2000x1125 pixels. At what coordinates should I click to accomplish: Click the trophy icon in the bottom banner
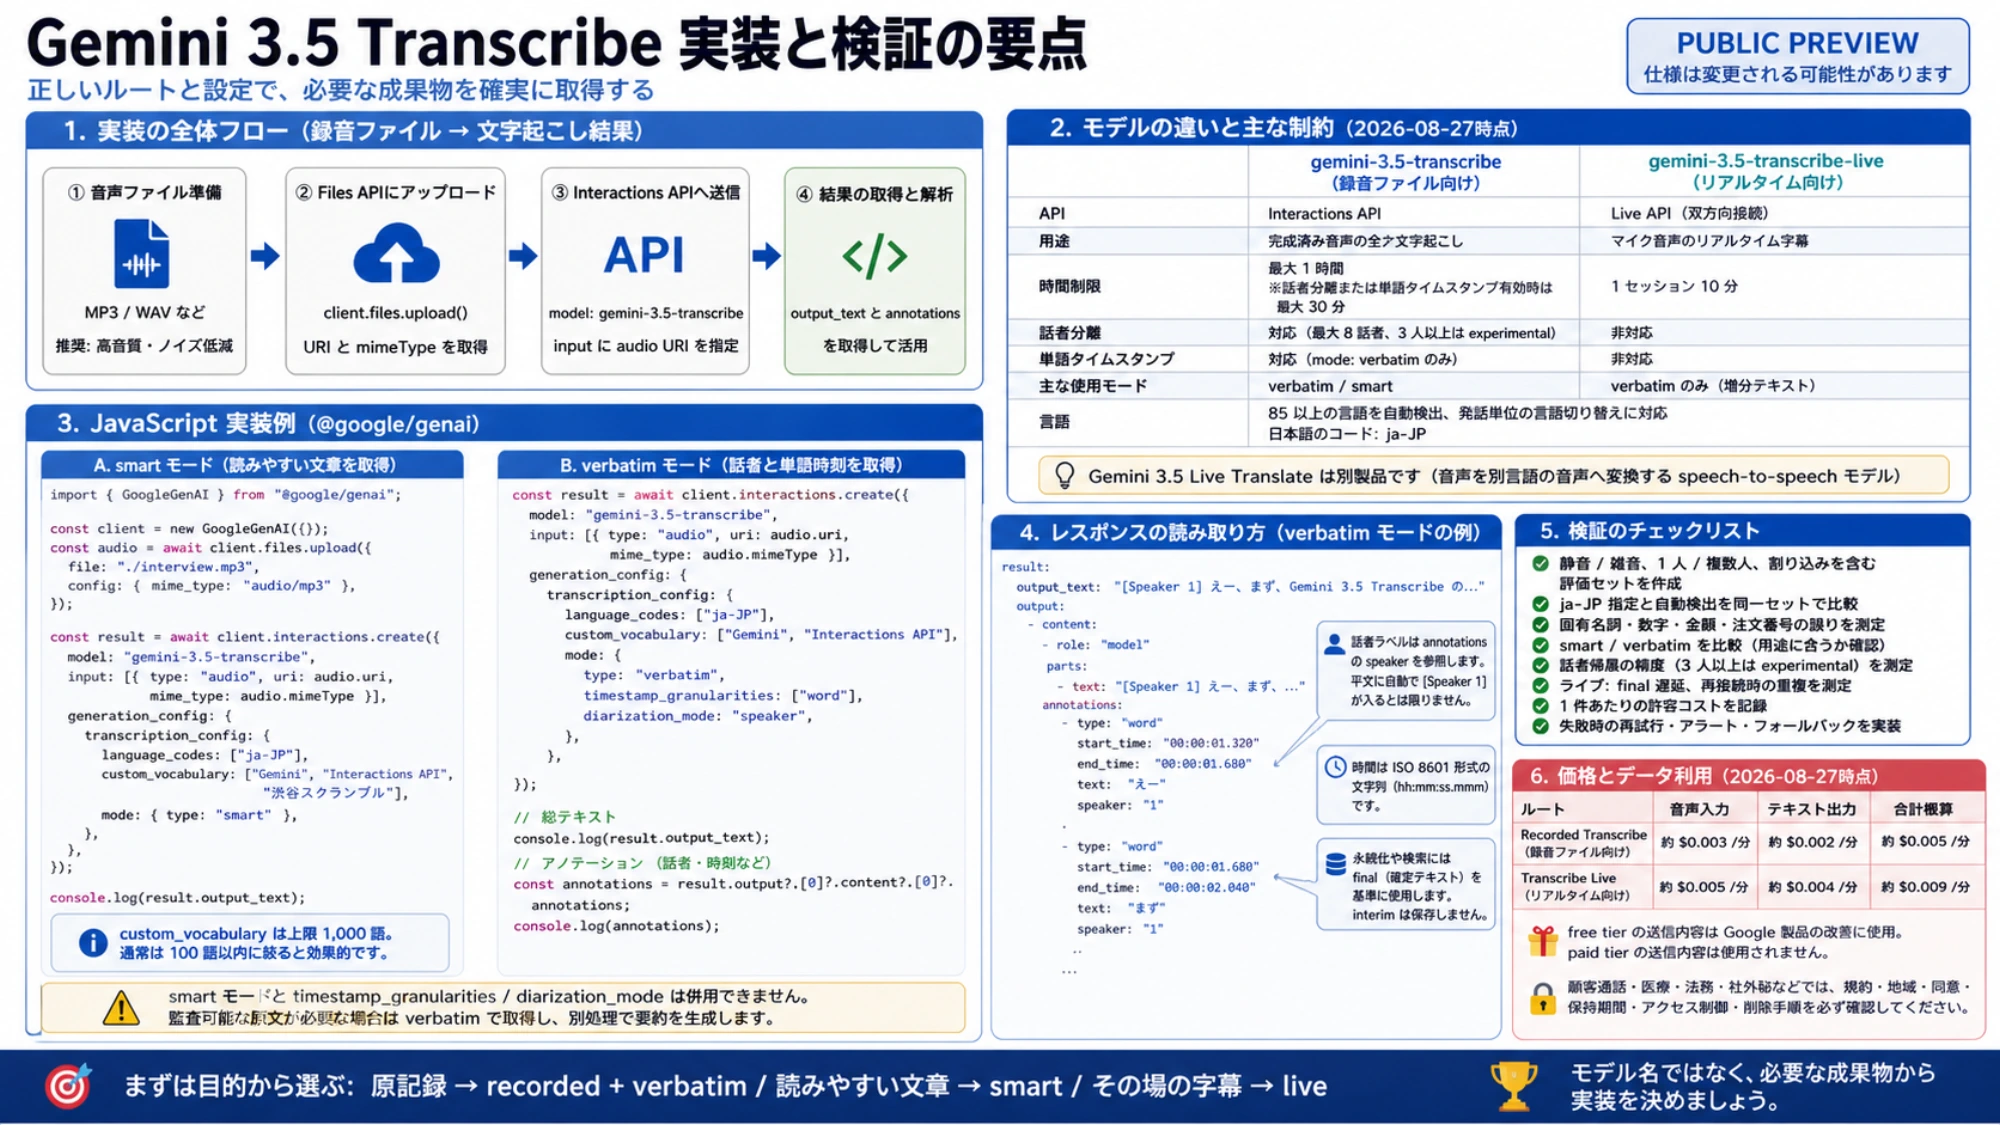click(x=1514, y=1086)
